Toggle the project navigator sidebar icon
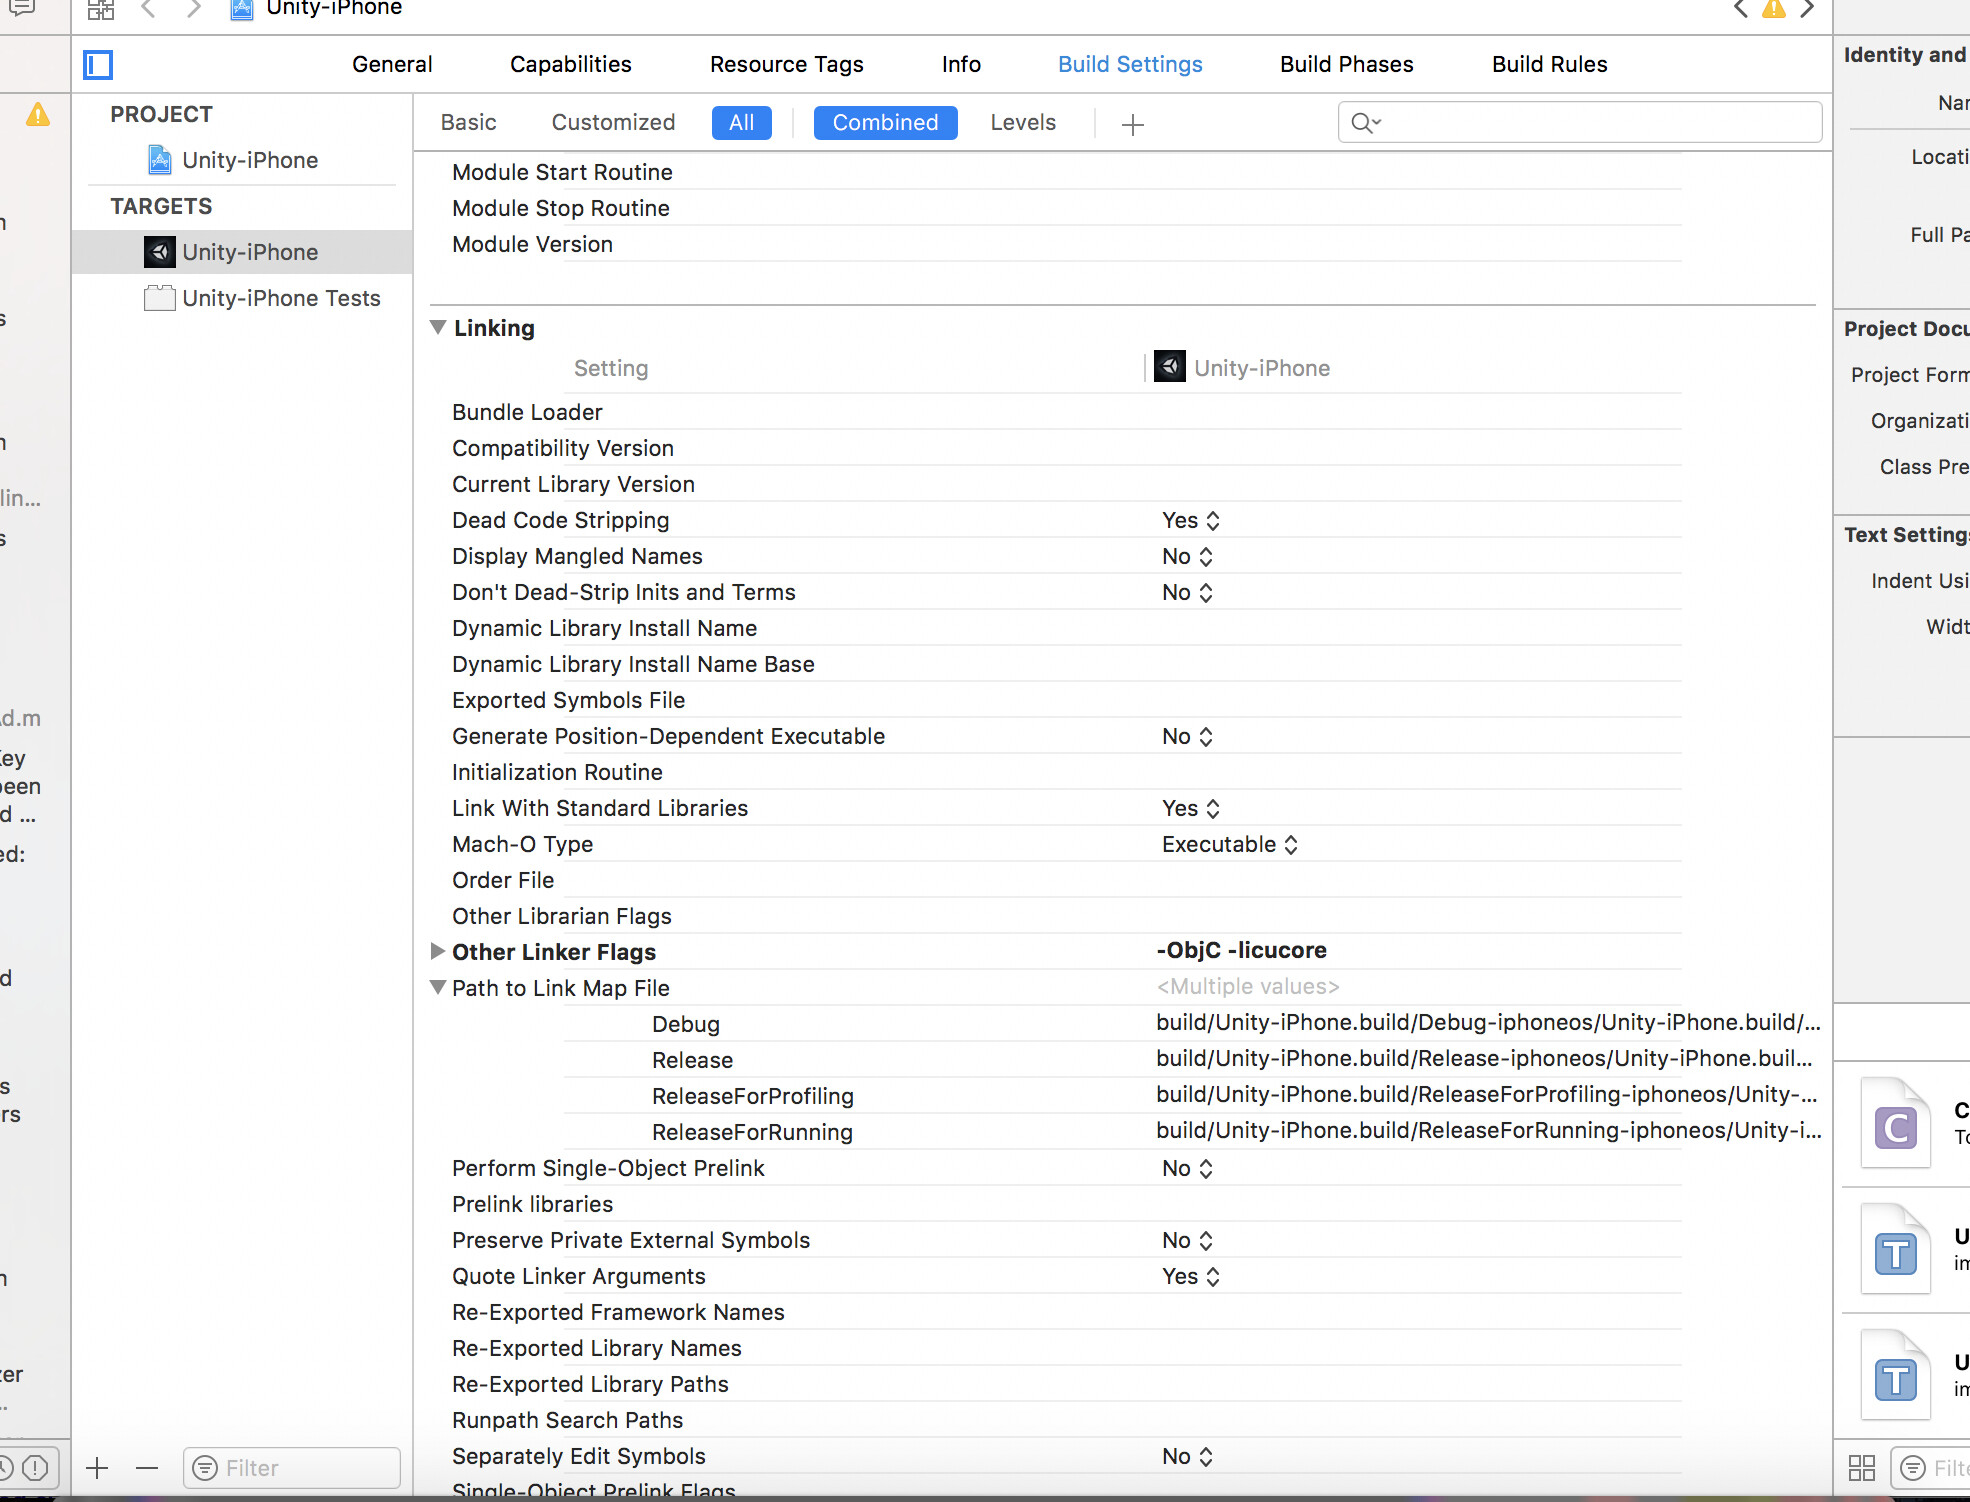This screenshot has height=1502, width=1970. [98, 65]
